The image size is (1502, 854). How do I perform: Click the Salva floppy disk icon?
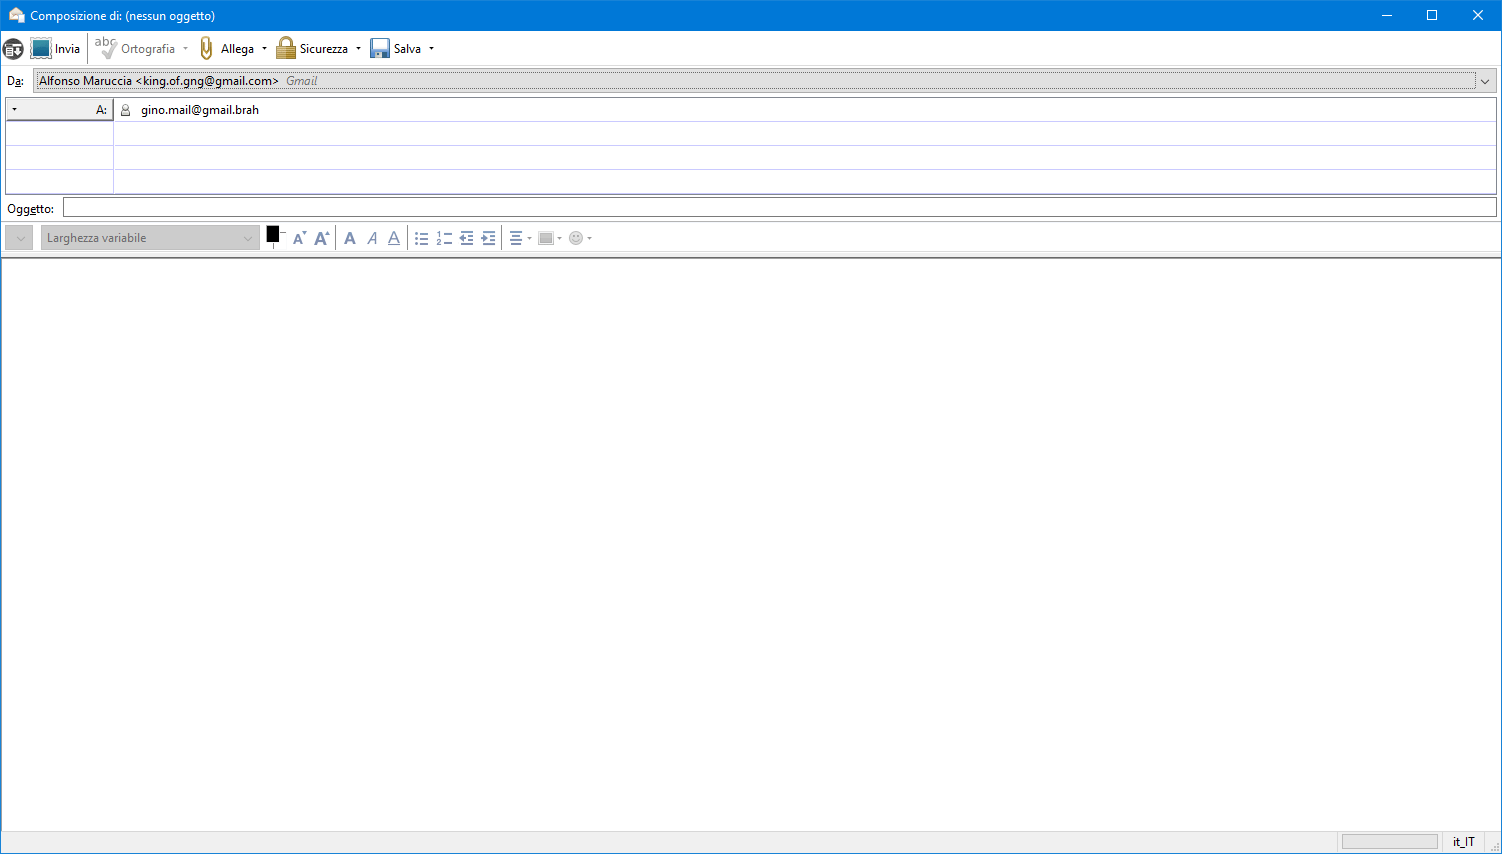click(x=380, y=49)
